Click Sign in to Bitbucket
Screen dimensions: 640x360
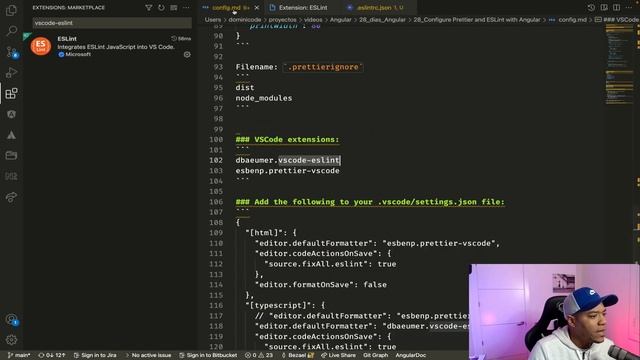pos(208,355)
